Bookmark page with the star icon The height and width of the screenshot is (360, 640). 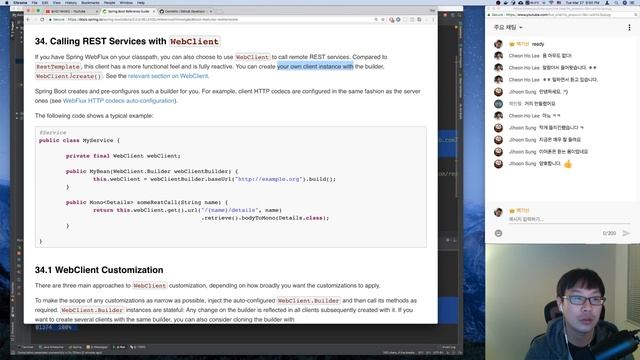click(382, 20)
